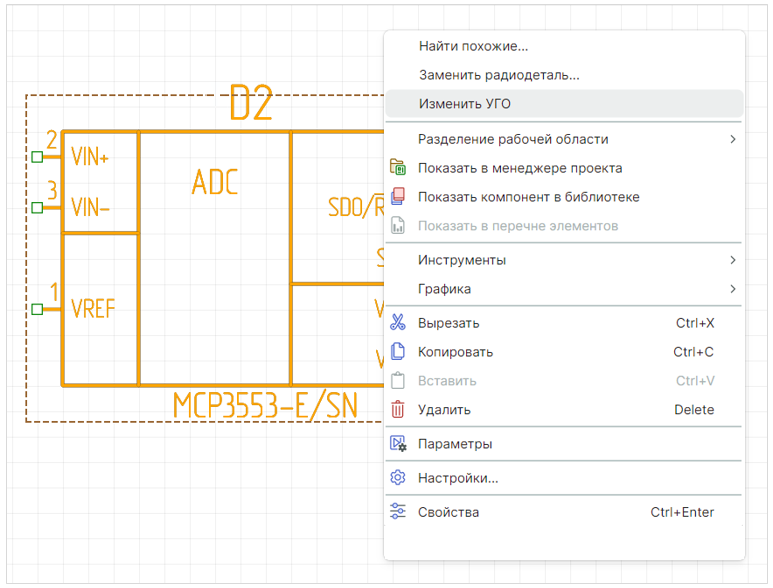Image resolution: width=773 pixels, height=588 pixels.
Task: Click the red trash icon beside Удалить
Action: coord(398,409)
